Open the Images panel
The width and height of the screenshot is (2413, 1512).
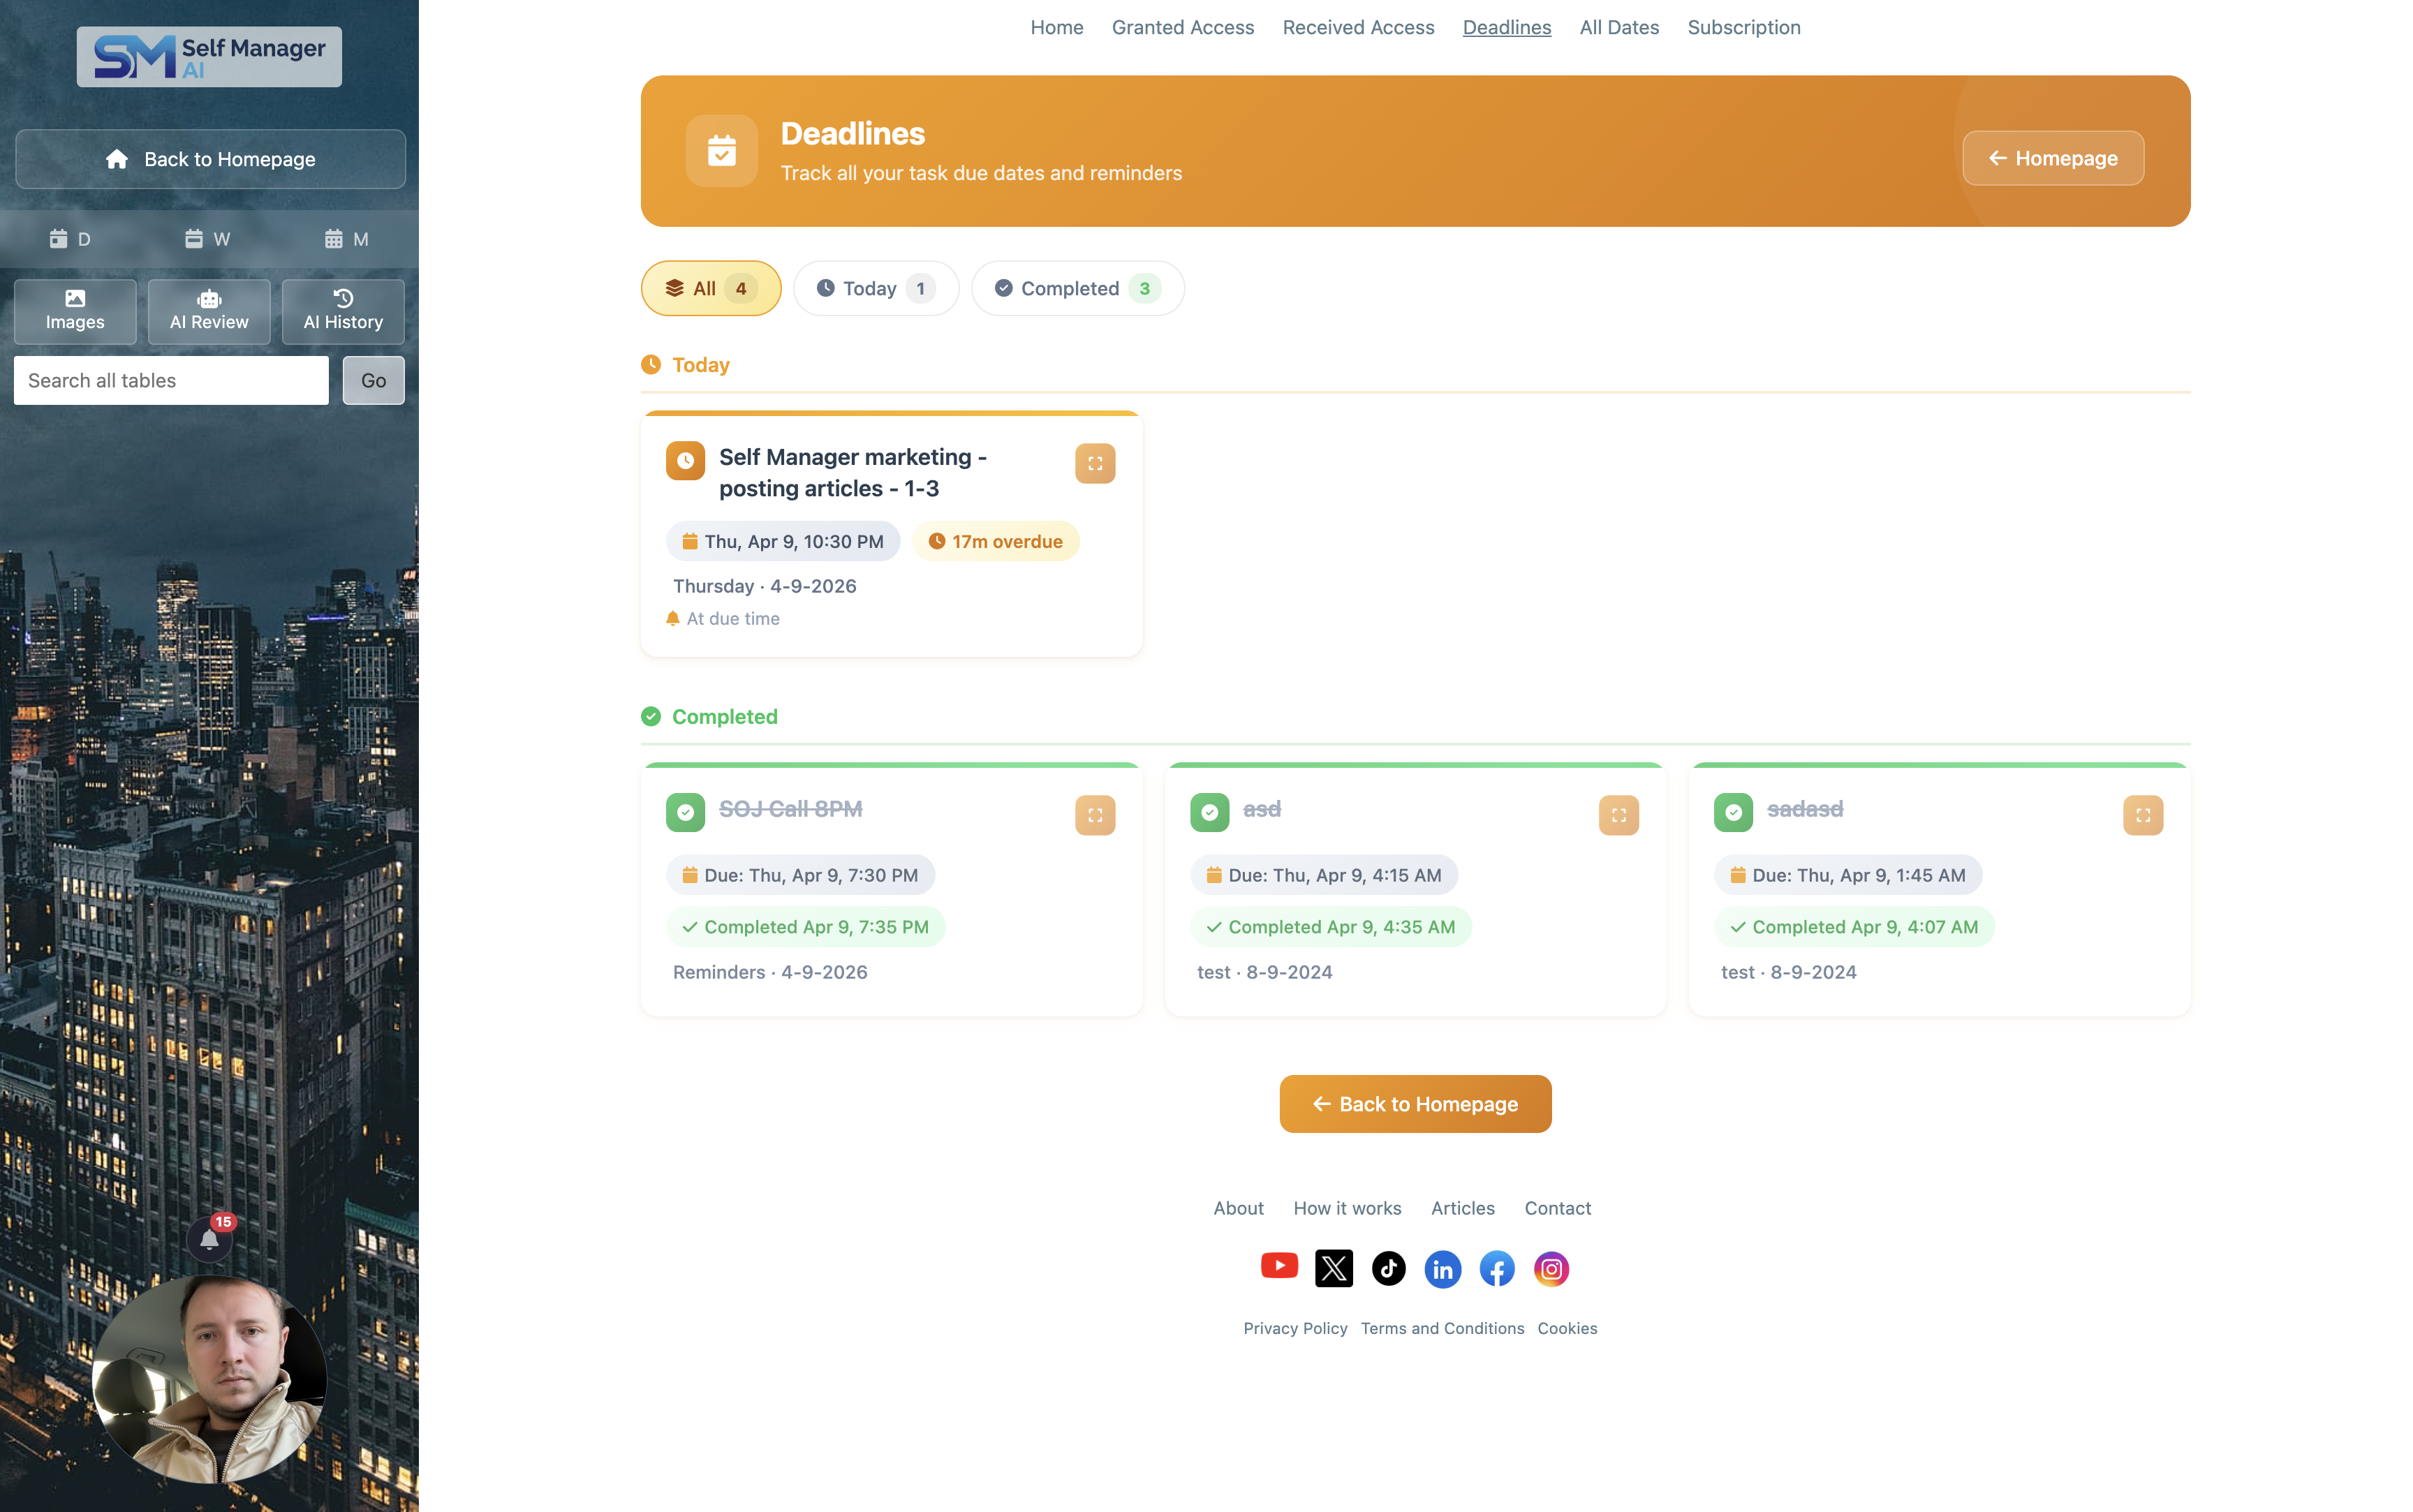tap(75, 311)
